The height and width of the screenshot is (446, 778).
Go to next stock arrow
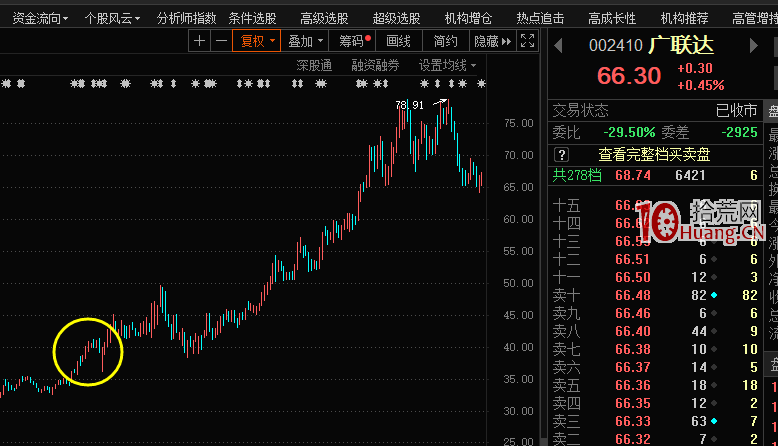754,46
